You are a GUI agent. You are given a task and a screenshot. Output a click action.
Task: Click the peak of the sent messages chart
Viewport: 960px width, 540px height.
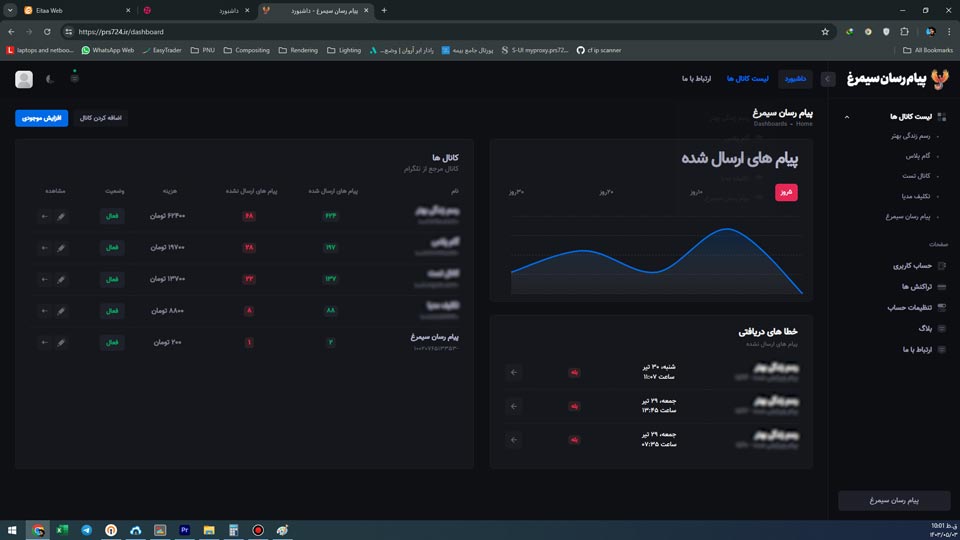coord(727,229)
